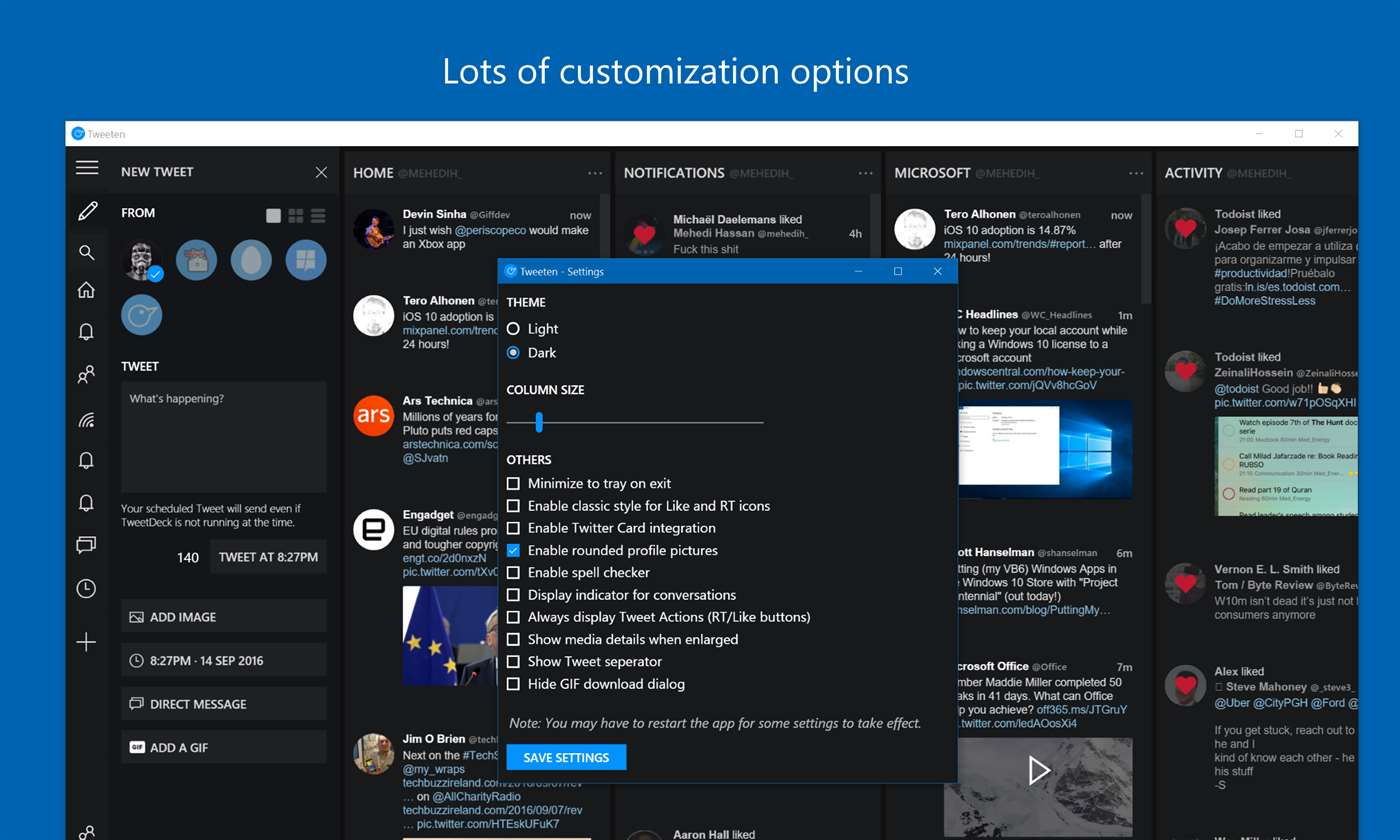Select the single large account view icon
The image size is (1400, 840).
273,215
